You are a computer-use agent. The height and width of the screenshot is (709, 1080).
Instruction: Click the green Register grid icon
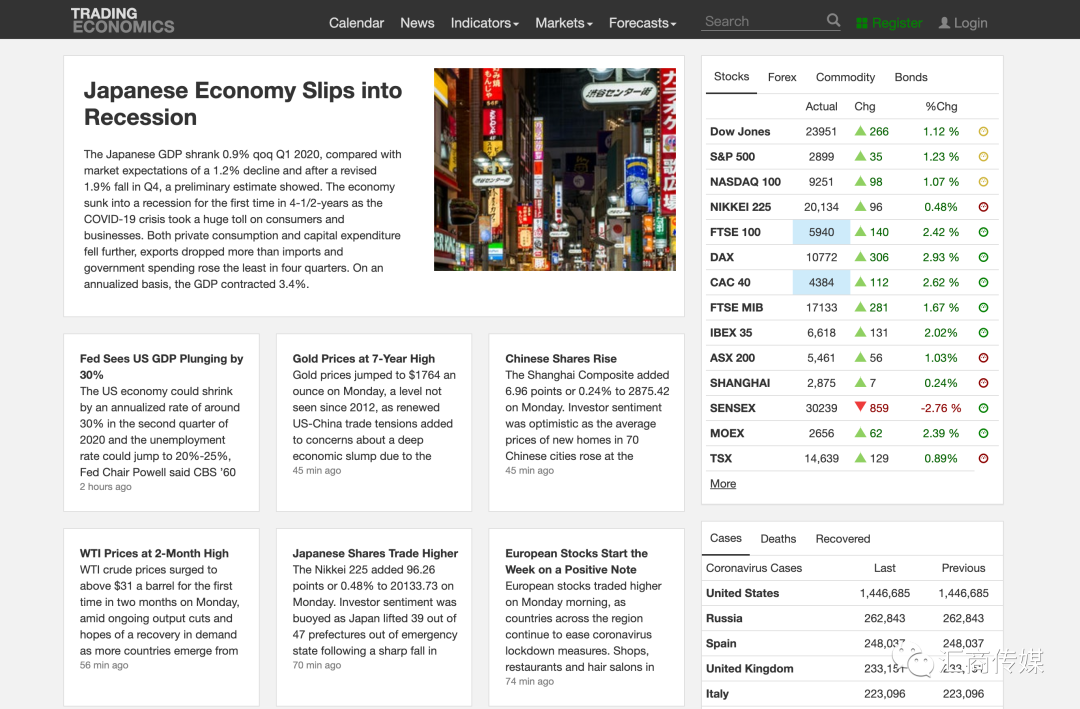tap(862, 23)
